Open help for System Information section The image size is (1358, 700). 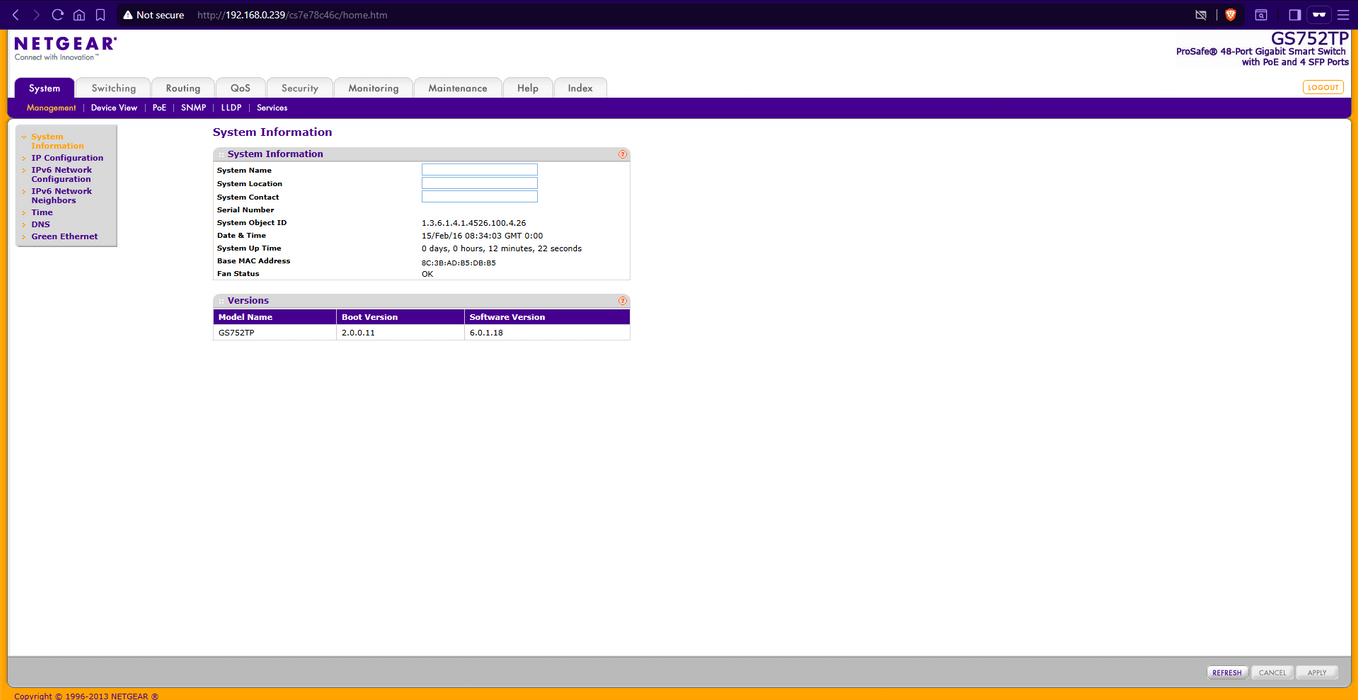622,154
